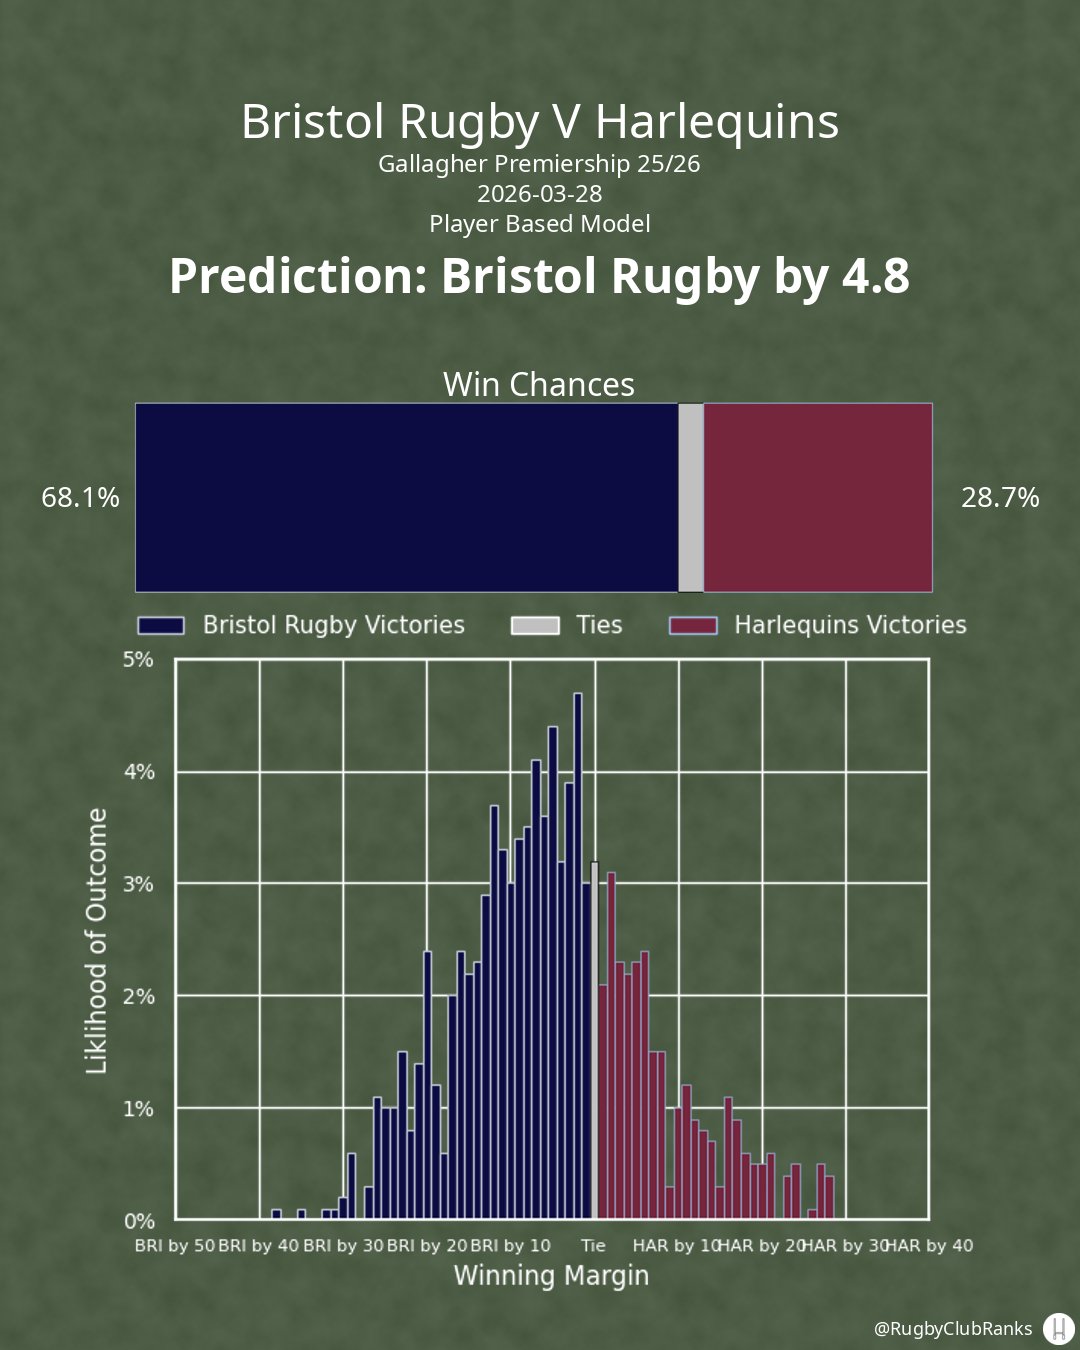Click the 28.7% win chance label
The height and width of the screenshot is (1350, 1080).
[x=1000, y=497]
